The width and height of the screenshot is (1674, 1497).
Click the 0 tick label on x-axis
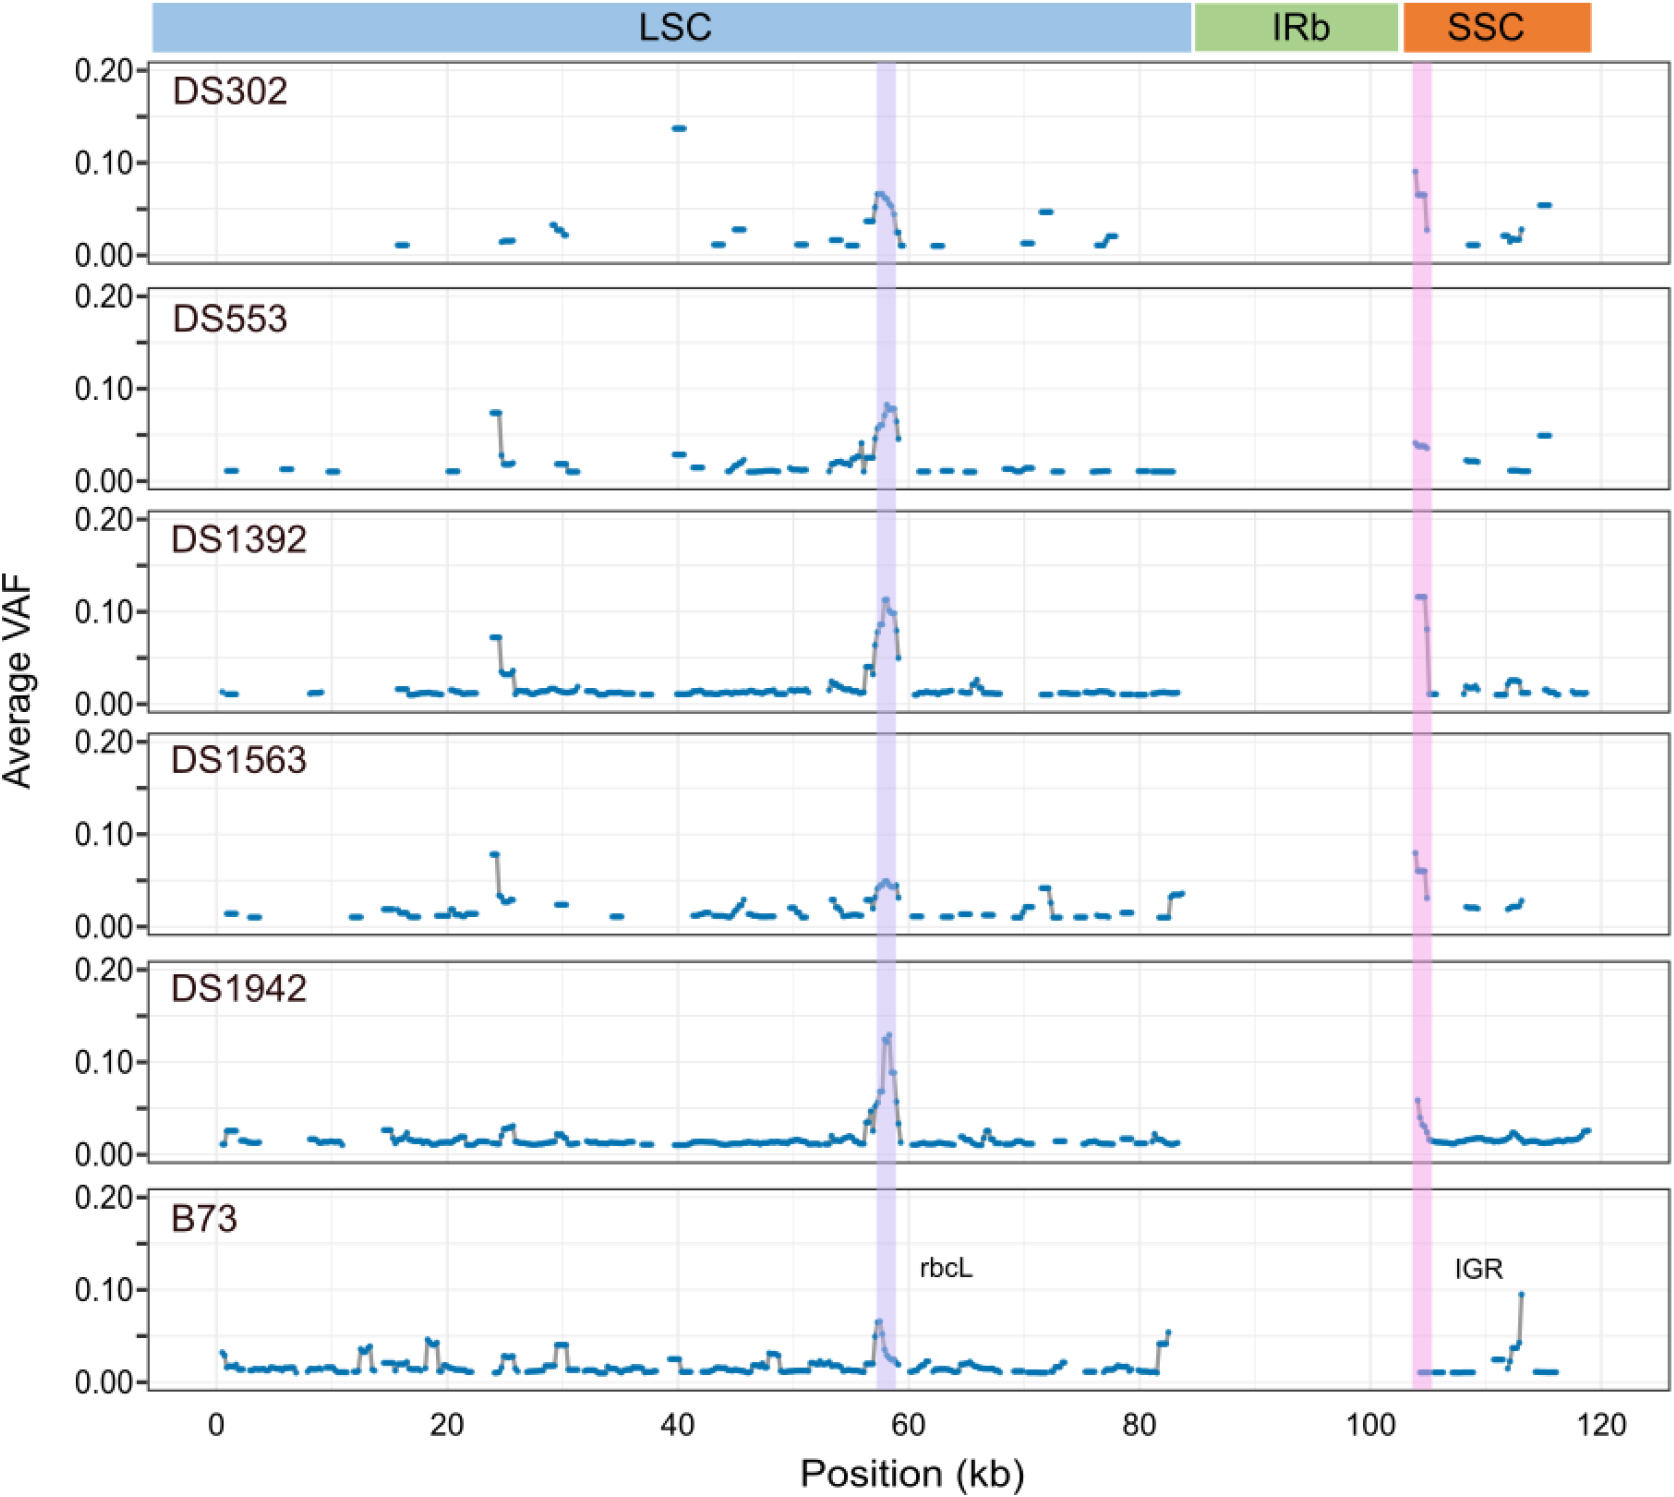pyautogui.click(x=216, y=1424)
